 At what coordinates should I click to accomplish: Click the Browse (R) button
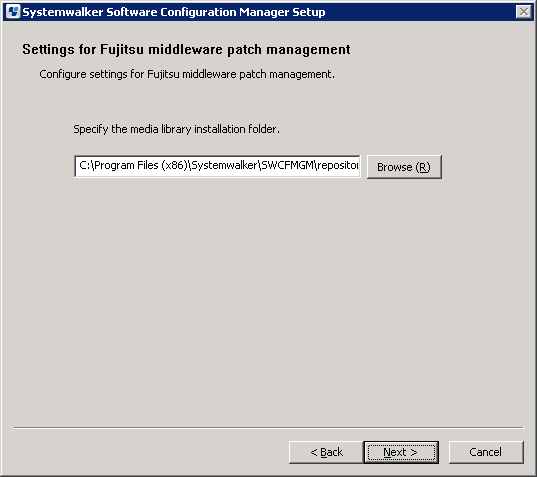404,167
